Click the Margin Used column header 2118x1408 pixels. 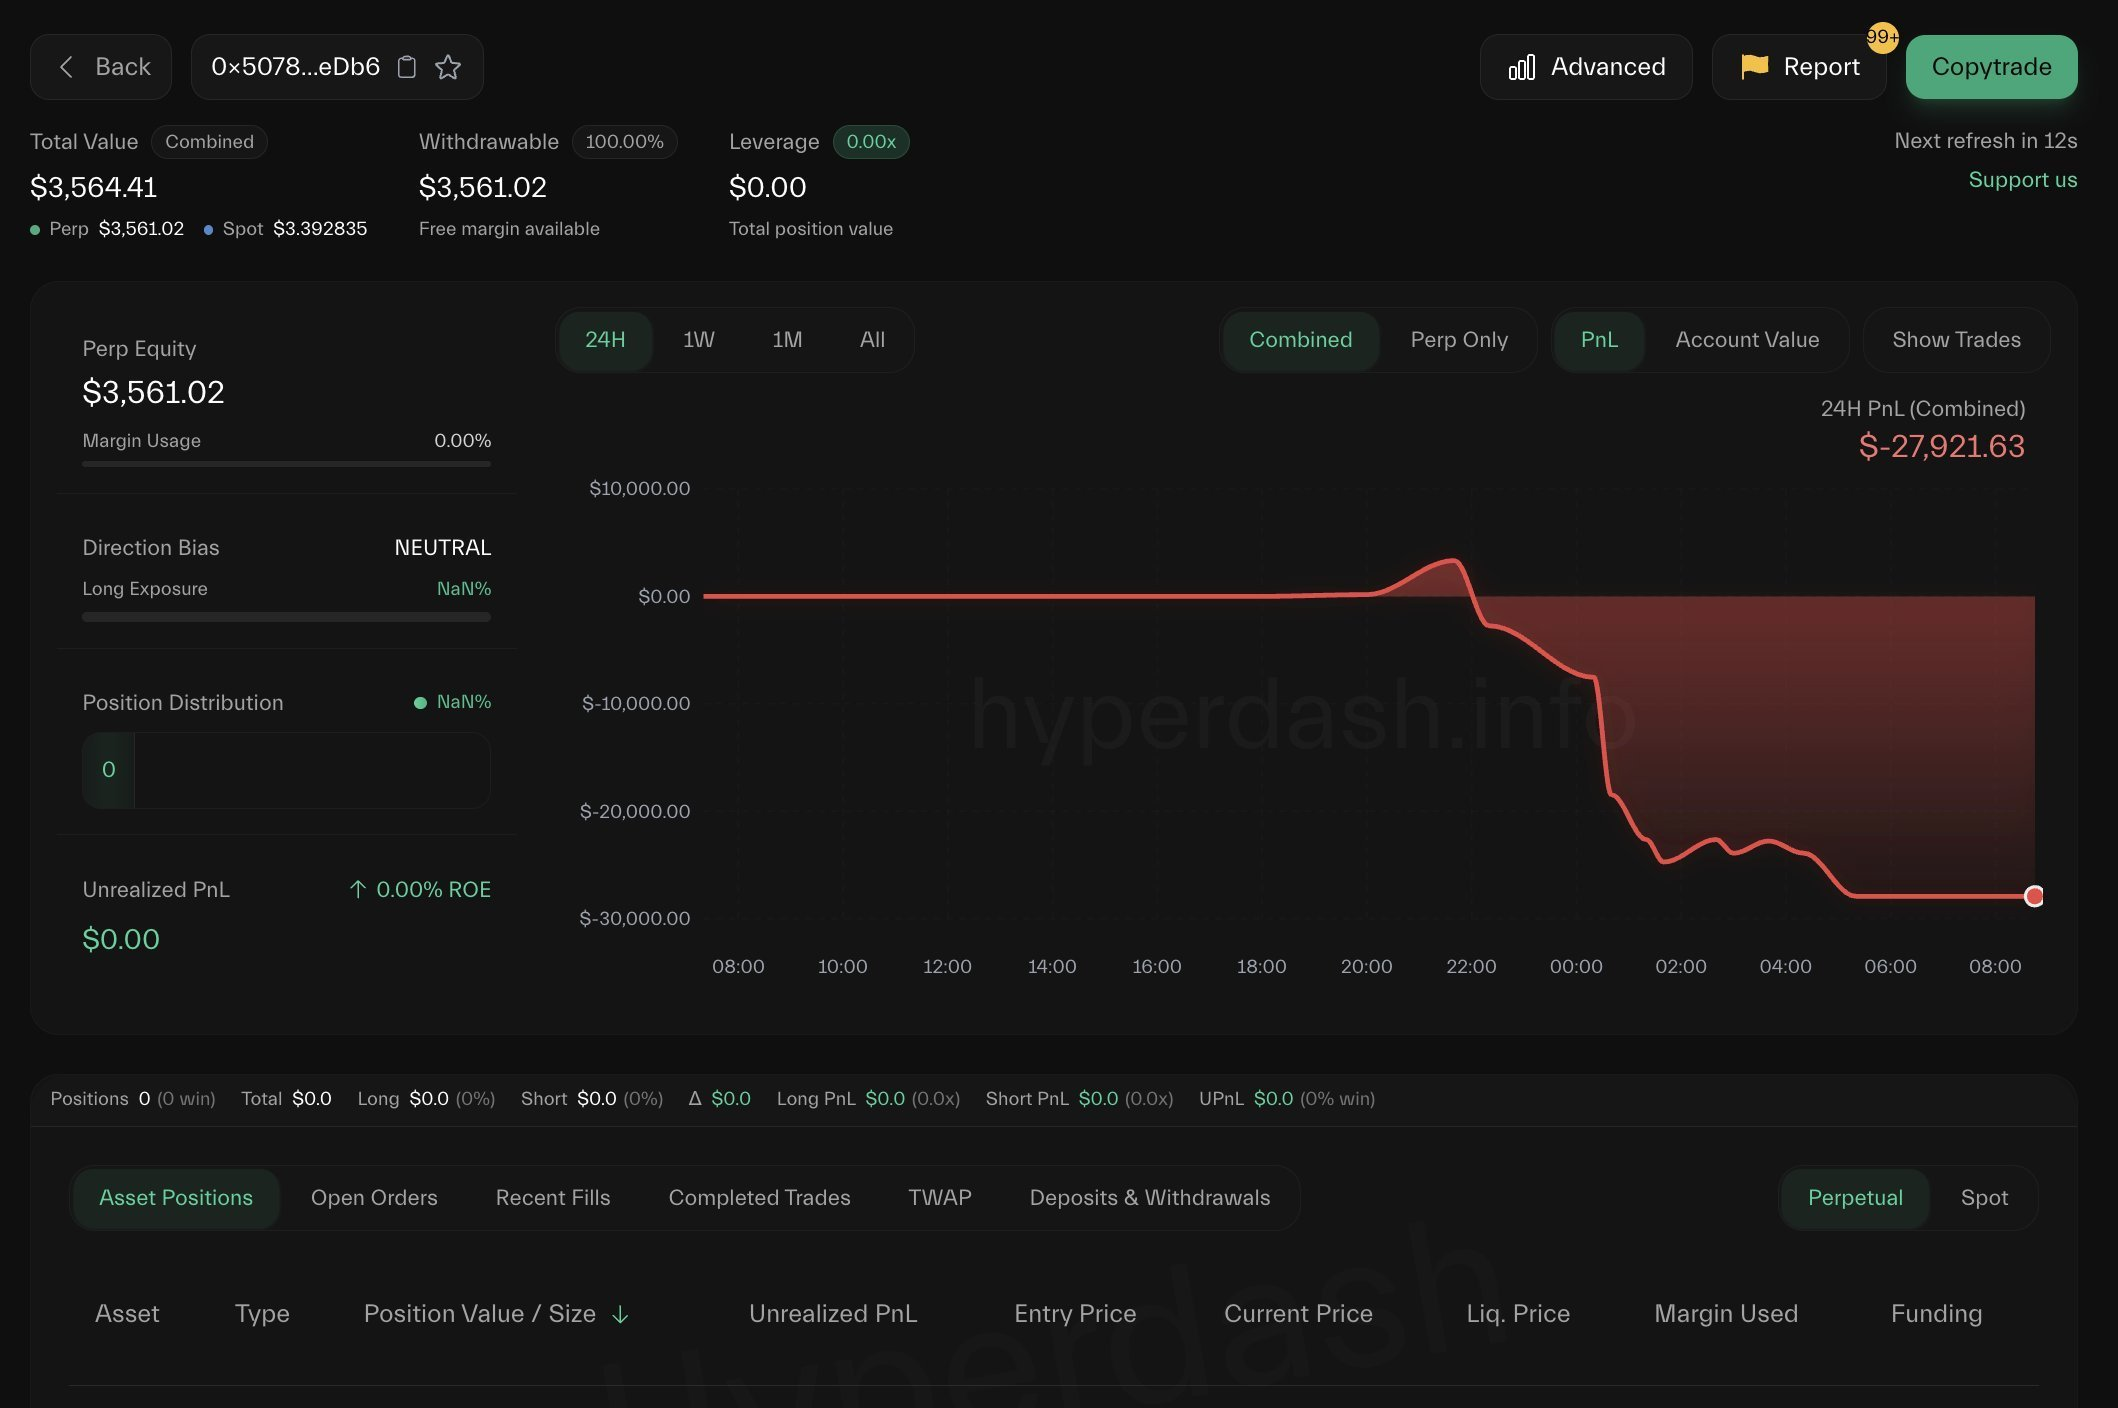tap(1726, 1314)
